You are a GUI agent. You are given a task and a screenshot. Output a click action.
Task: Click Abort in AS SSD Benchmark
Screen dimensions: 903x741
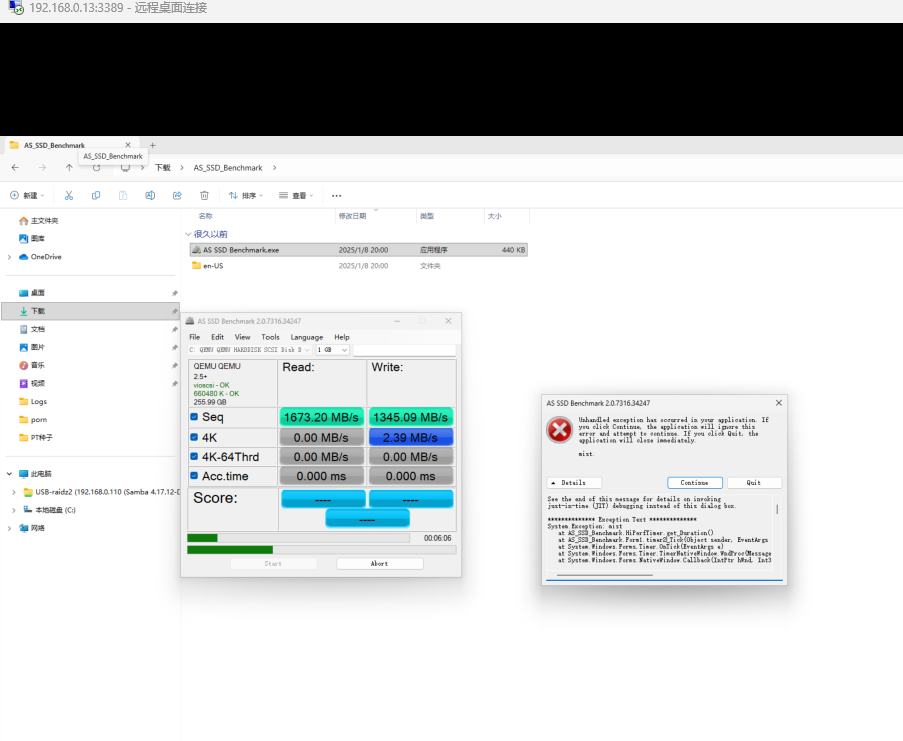click(380, 564)
